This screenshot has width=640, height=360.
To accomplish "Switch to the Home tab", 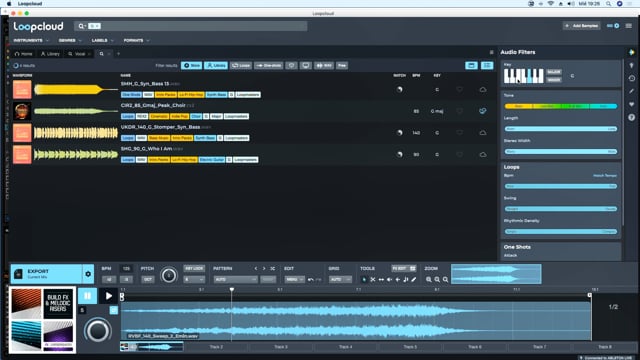I will click(23, 54).
